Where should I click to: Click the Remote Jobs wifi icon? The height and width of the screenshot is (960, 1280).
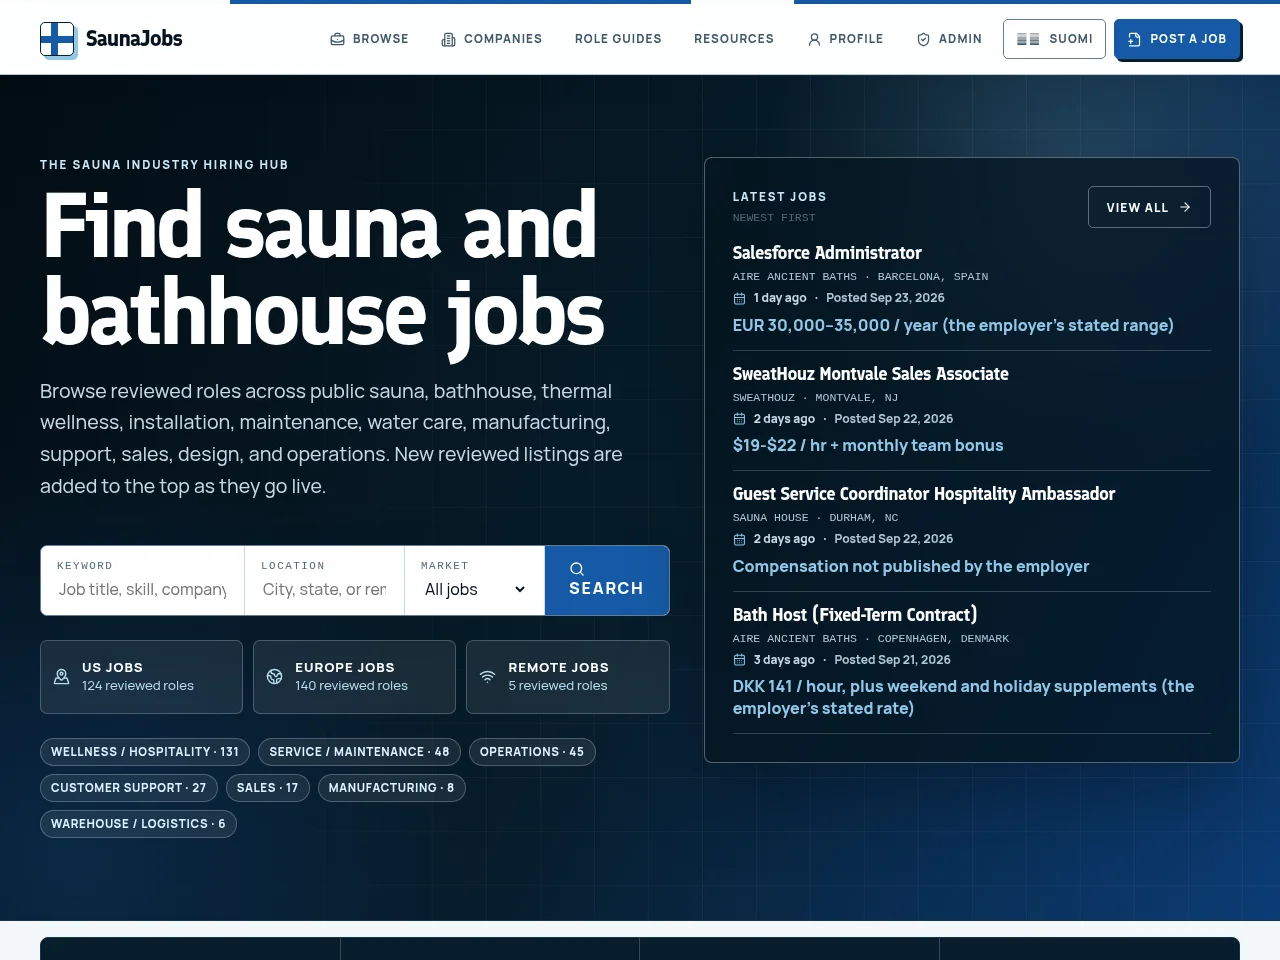pyautogui.click(x=487, y=677)
